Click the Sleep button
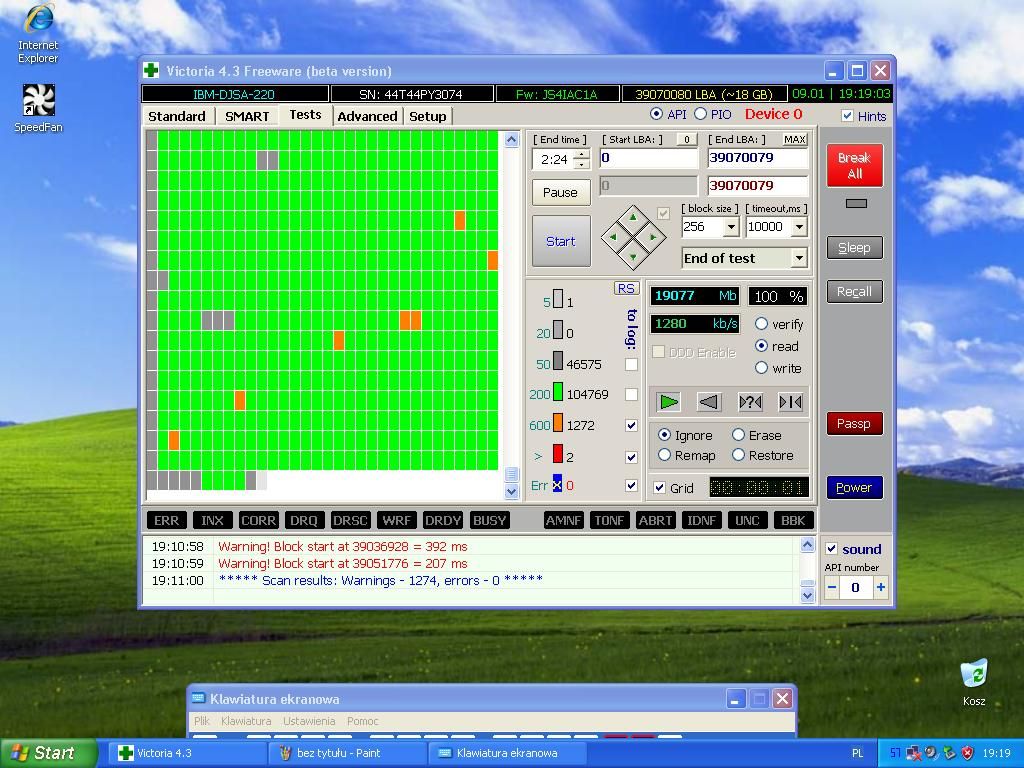This screenshot has height=768, width=1024. click(853, 247)
